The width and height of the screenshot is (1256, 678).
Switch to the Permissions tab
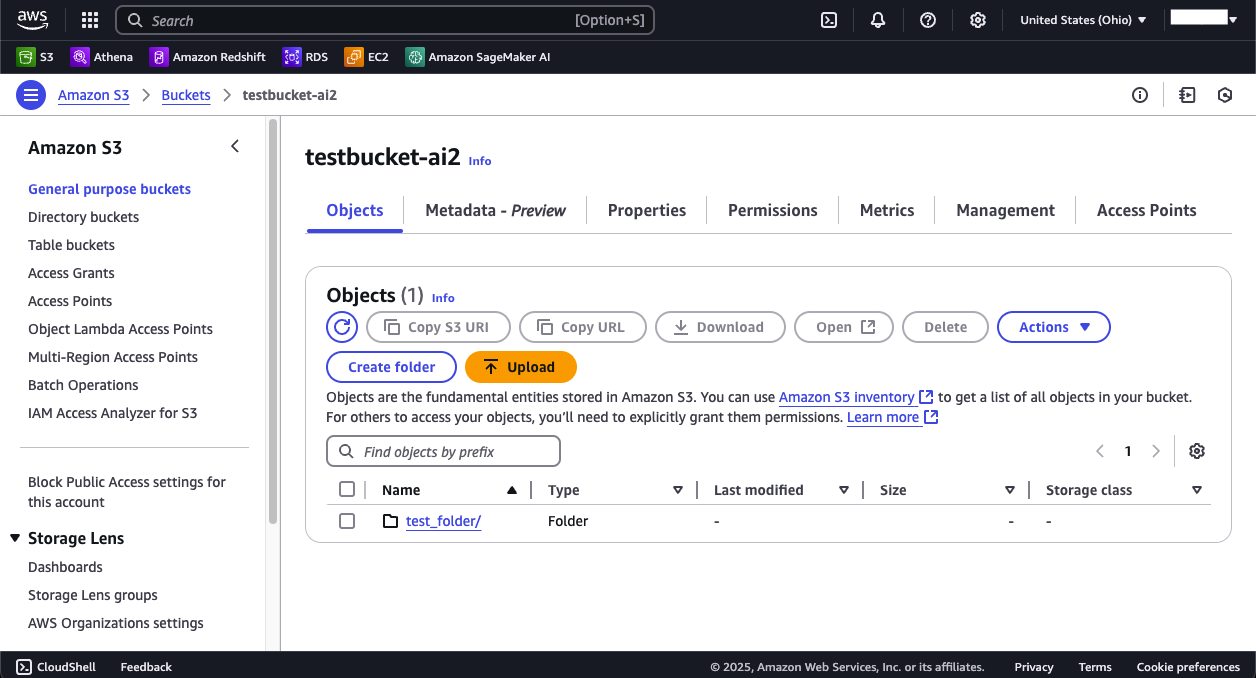773,210
